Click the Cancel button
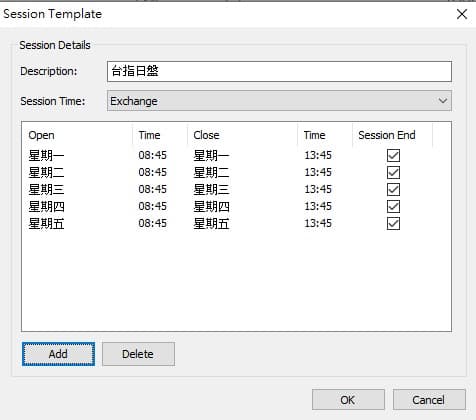Image resolution: width=476 pixels, height=420 pixels. pos(429,400)
